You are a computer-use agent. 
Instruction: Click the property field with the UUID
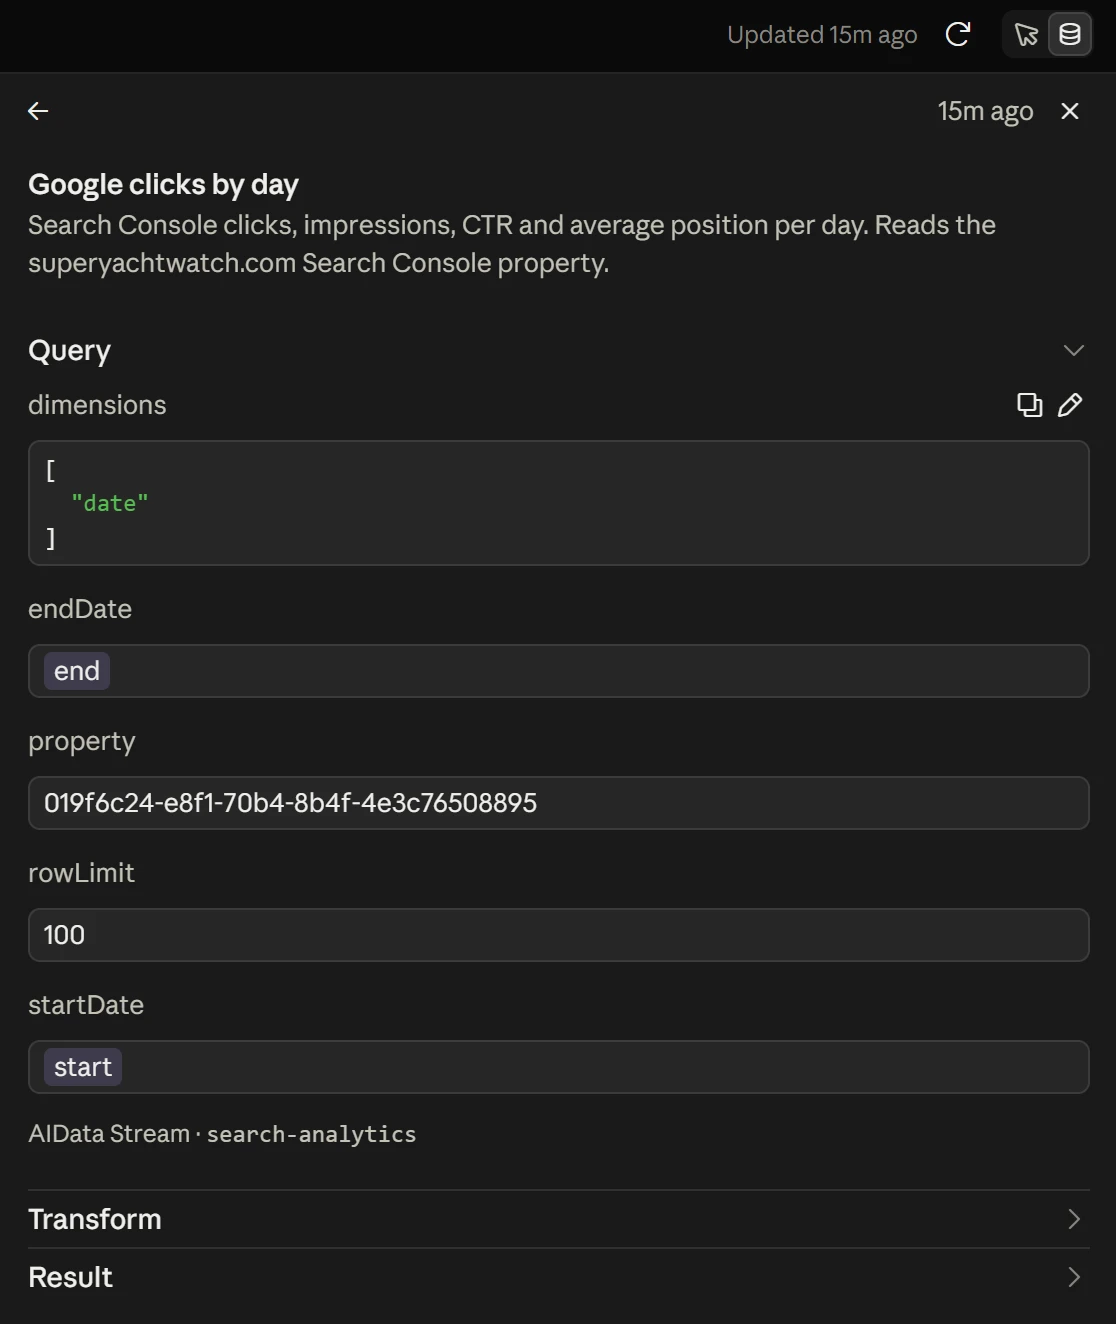pos(558,803)
